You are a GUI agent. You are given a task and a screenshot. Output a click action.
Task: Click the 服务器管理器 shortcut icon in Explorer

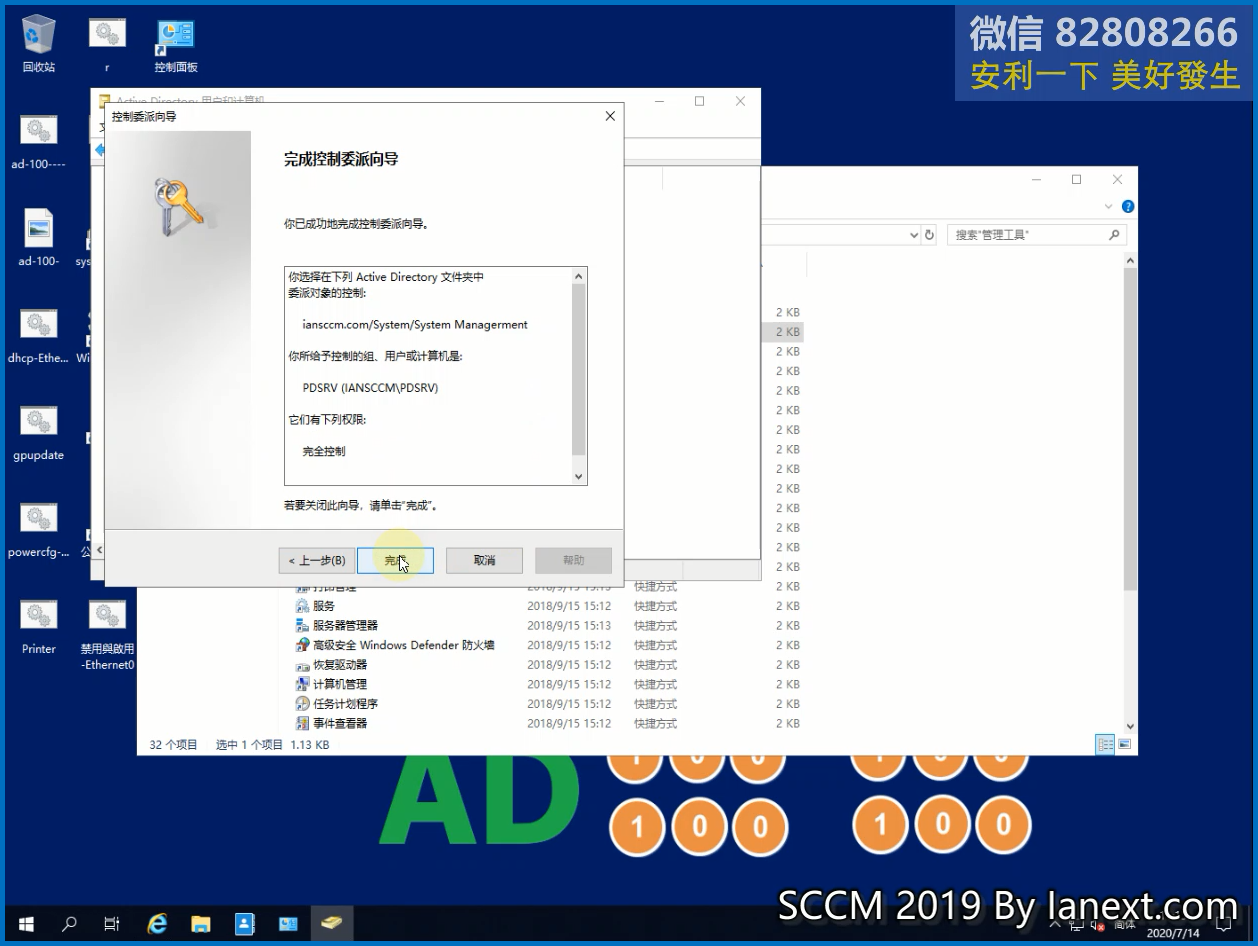pos(302,626)
